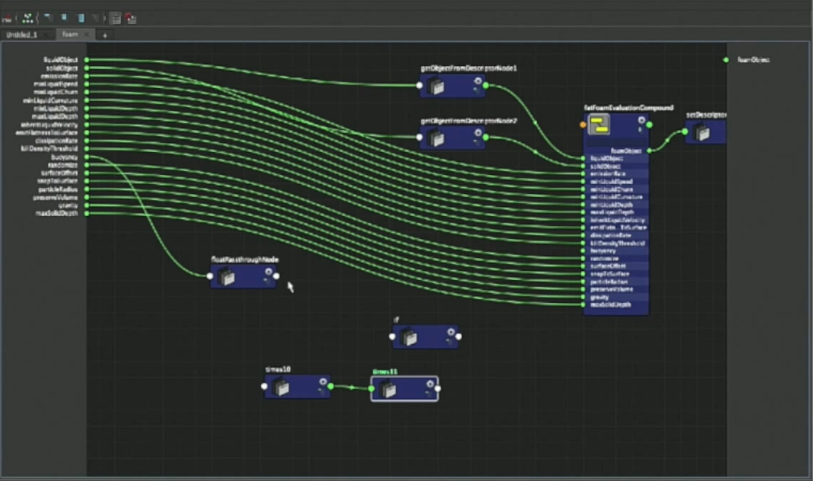The height and width of the screenshot is (481, 813).
Task: Click the getObjectFromDescriptorNode2 node icon
Action: point(438,138)
